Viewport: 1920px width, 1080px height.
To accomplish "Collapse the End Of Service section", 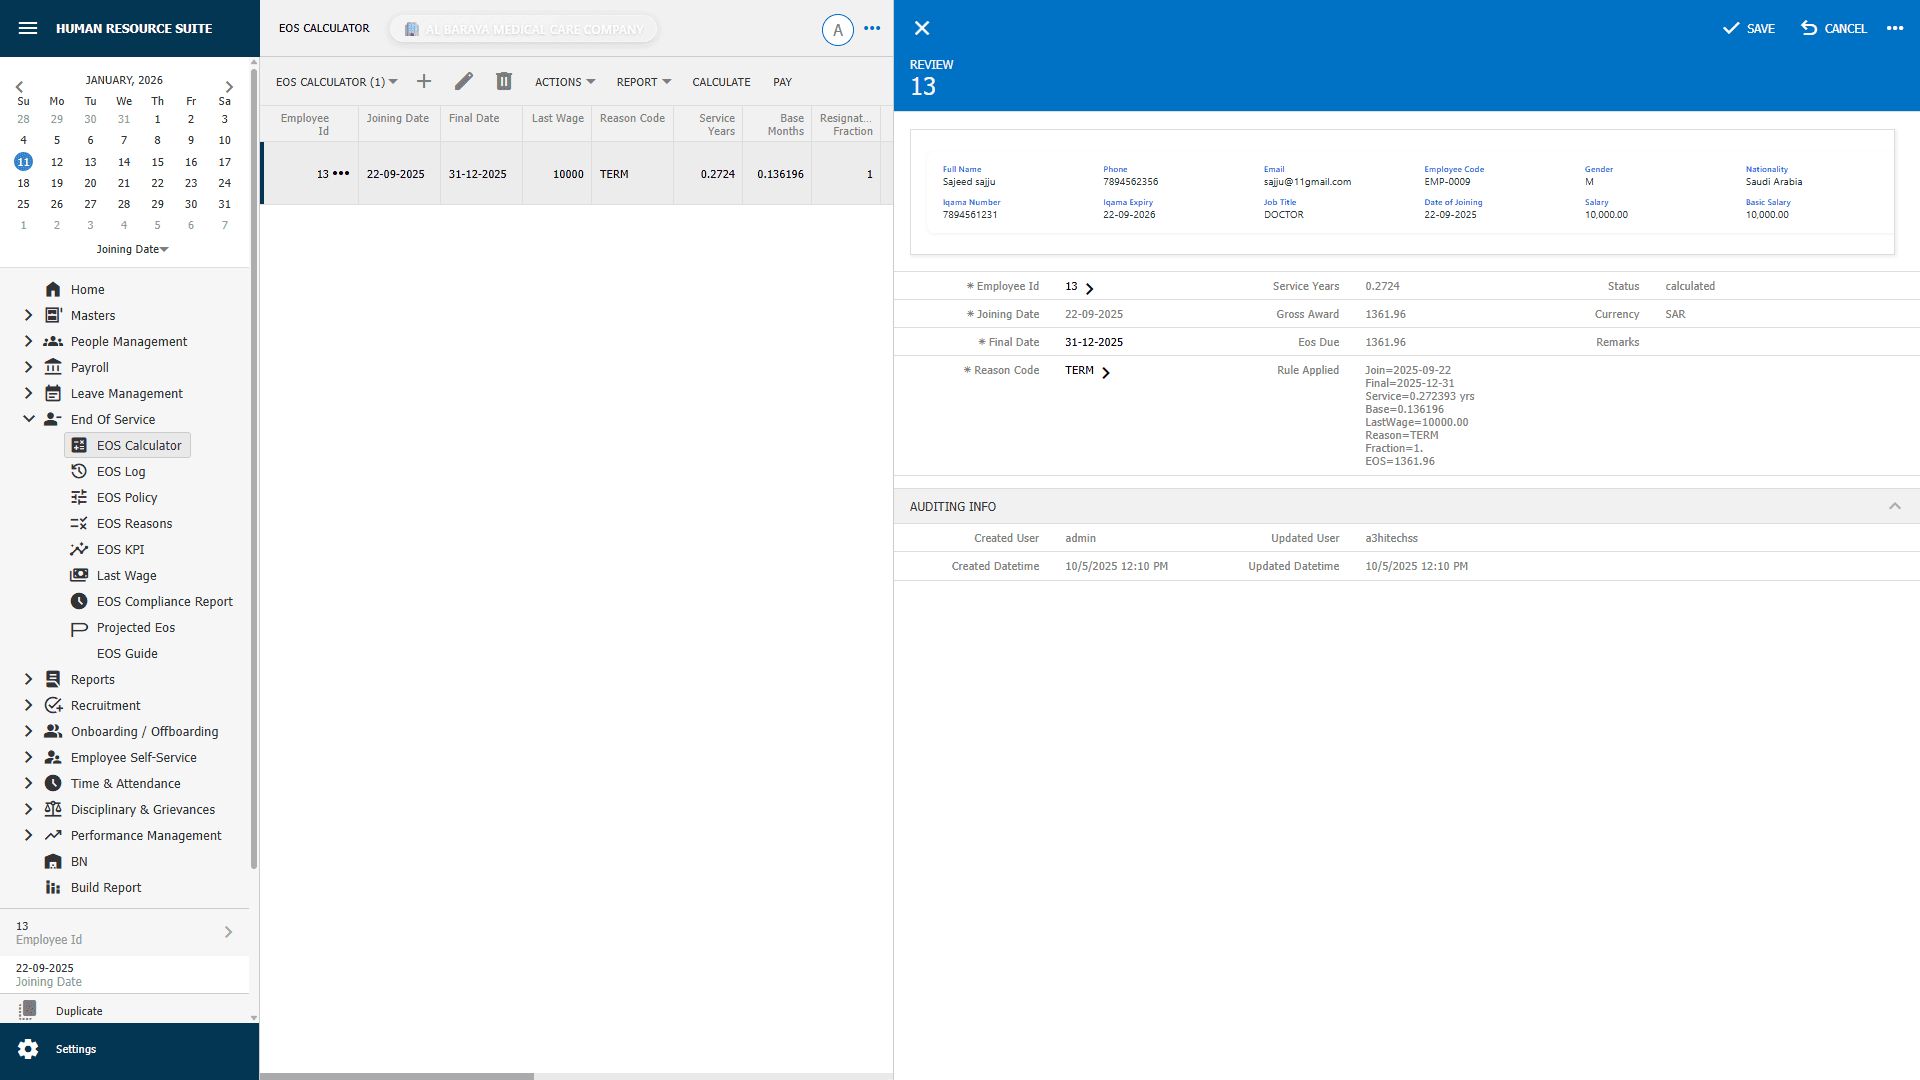I will point(28,419).
